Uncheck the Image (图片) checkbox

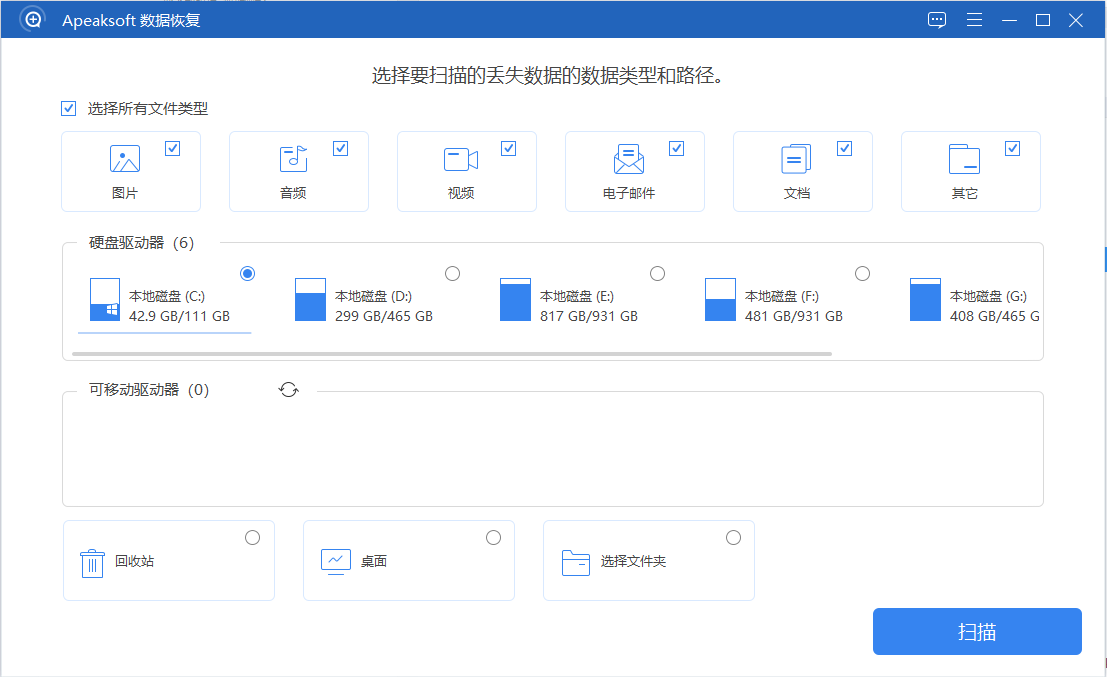pos(173,149)
